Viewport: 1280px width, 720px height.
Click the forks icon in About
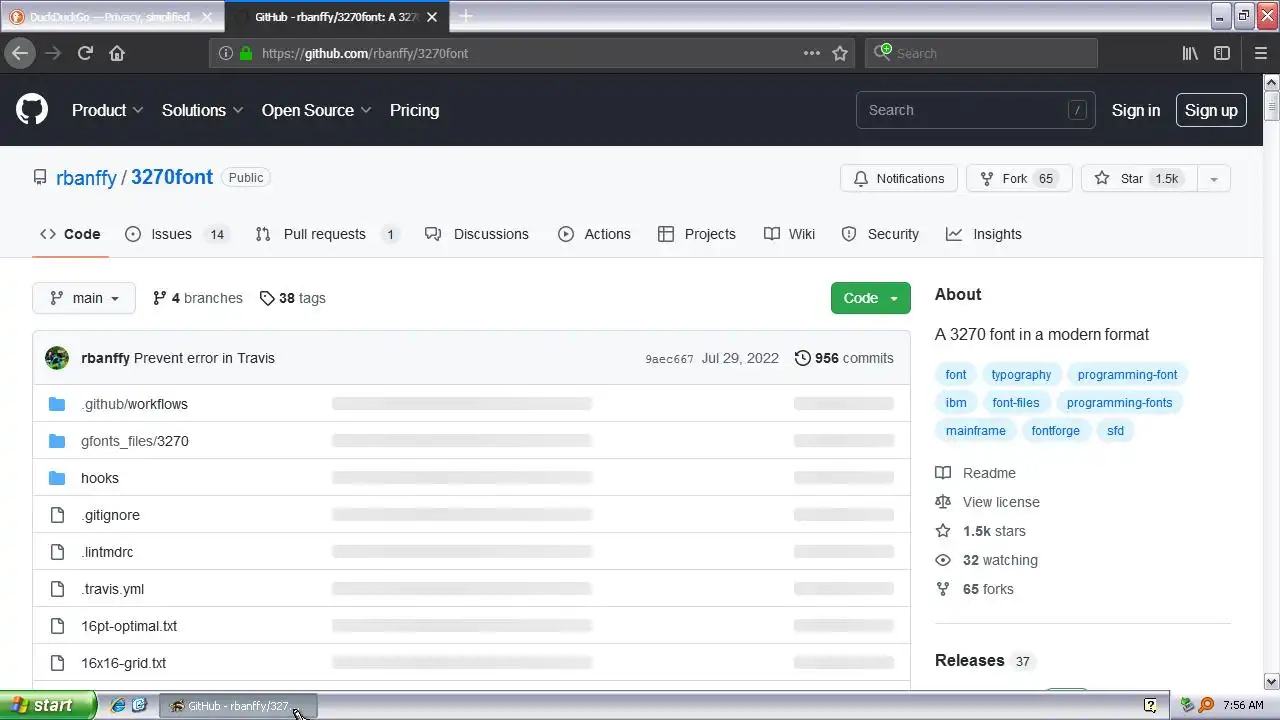[943, 589]
